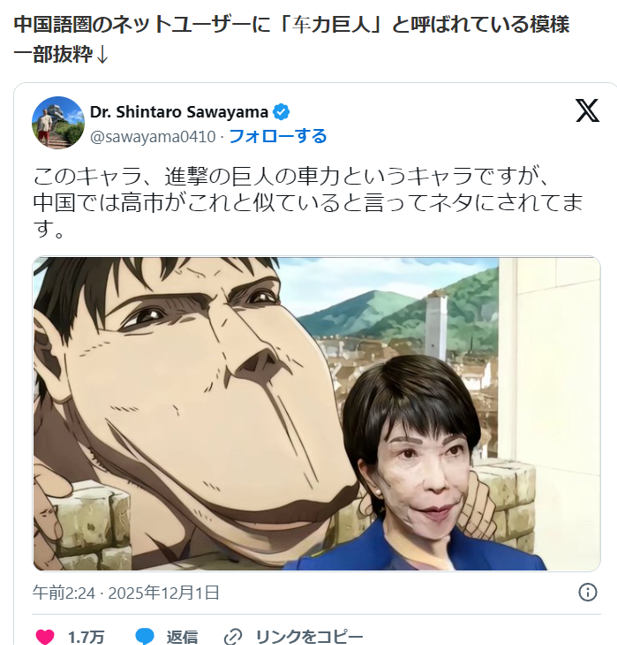The image size is (617, 645).
Task: Open the X logo link
Action: 587,111
